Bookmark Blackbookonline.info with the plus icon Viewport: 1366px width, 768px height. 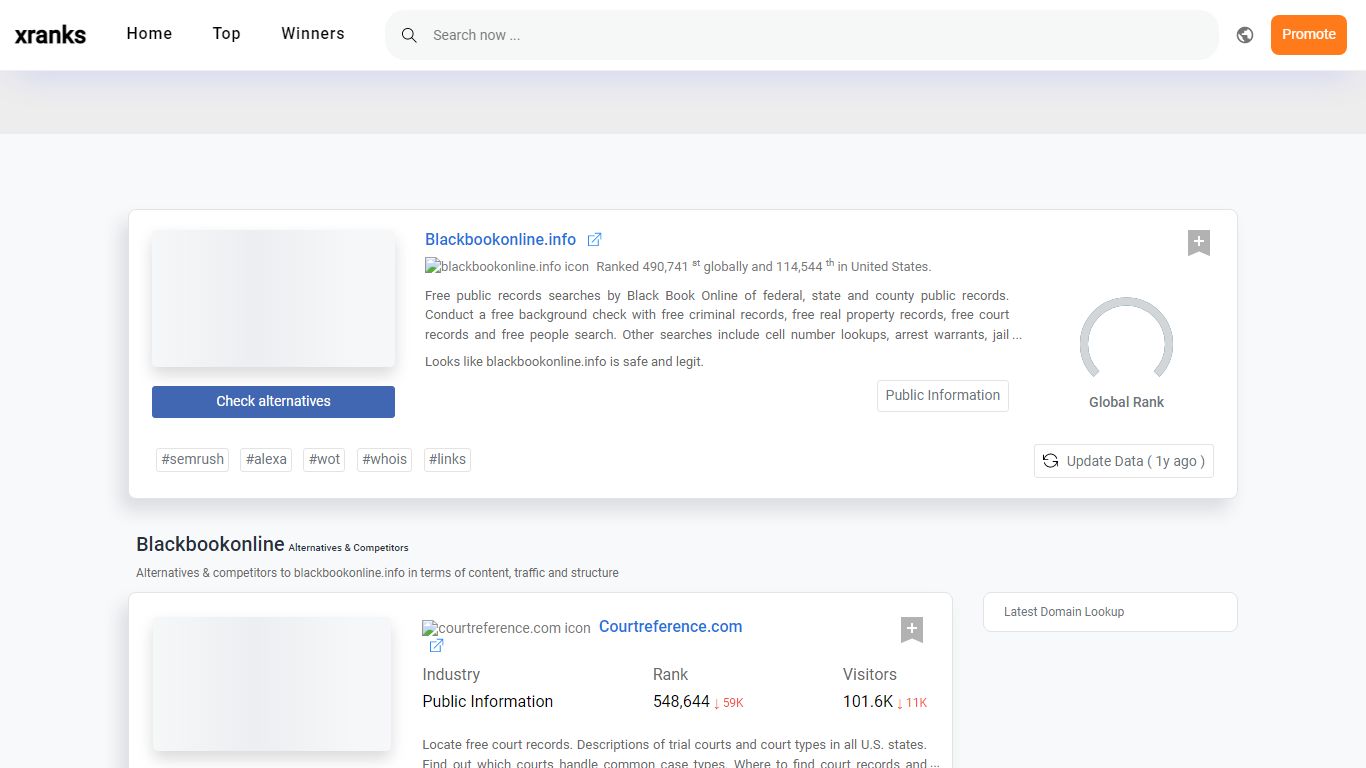[x=1199, y=243]
